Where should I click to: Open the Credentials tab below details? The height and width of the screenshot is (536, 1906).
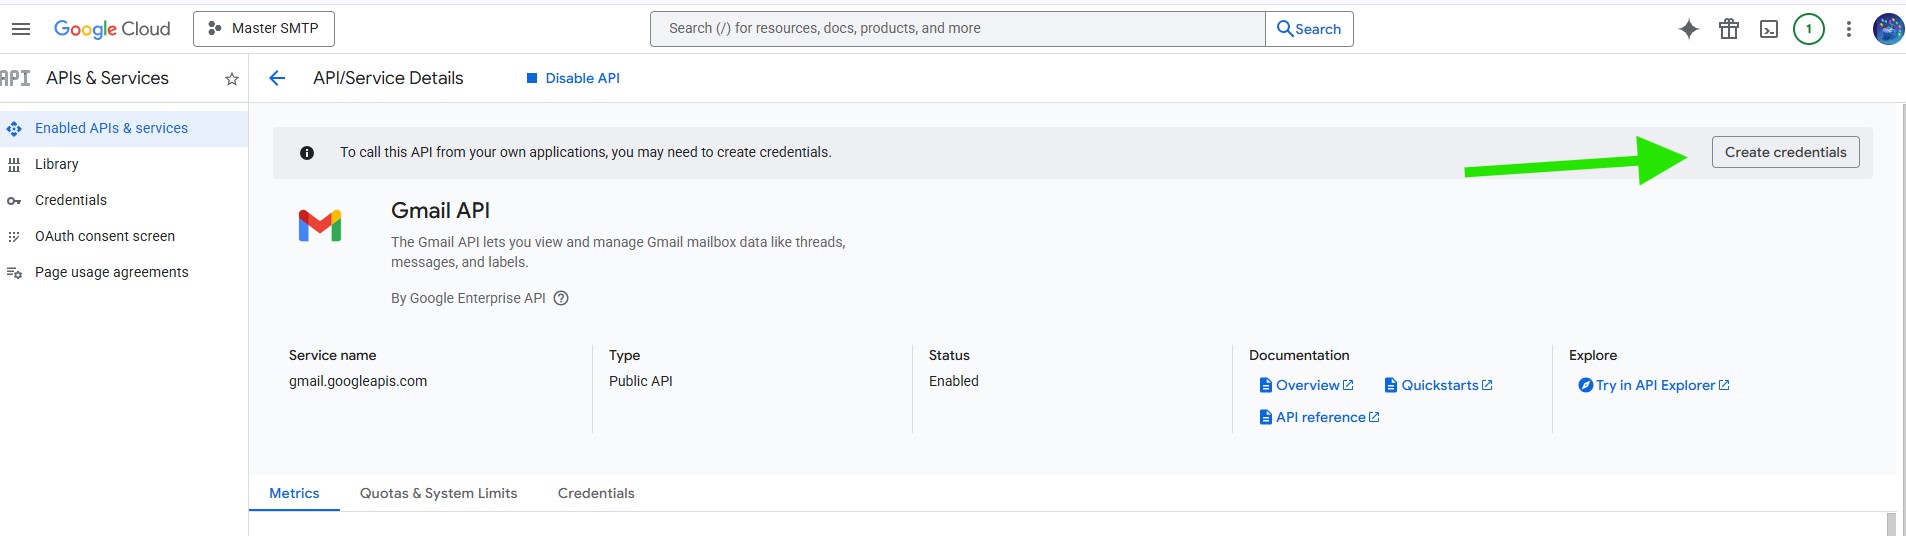[x=596, y=493]
